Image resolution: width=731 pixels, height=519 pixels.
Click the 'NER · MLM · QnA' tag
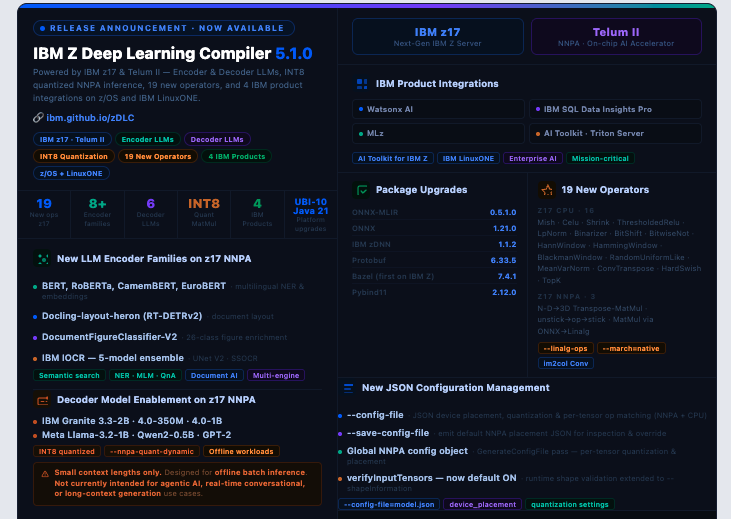tap(145, 375)
